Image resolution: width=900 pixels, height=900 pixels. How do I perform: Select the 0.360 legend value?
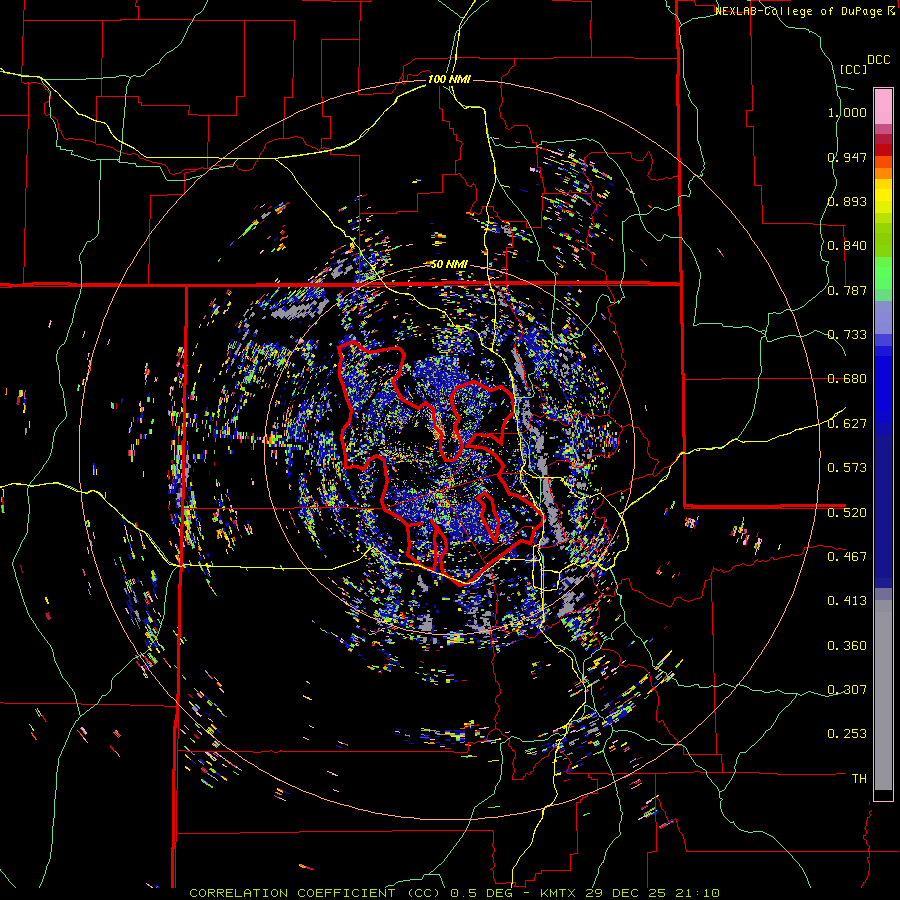pos(847,646)
